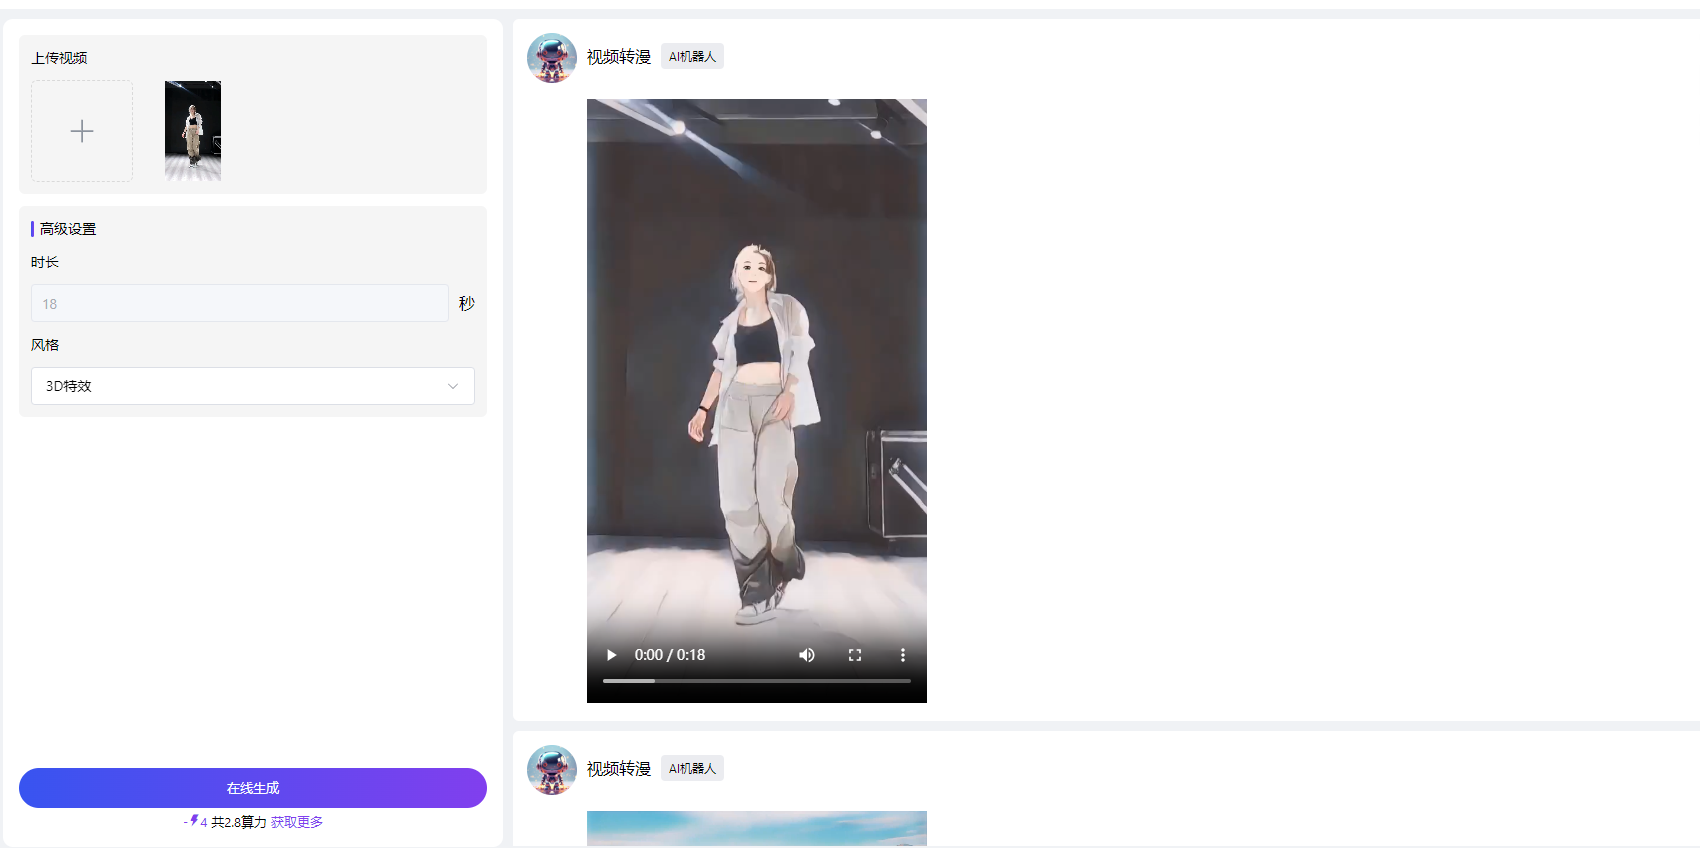
Task: Click the video progress bar
Action: pyautogui.click(x=757, y=681)
